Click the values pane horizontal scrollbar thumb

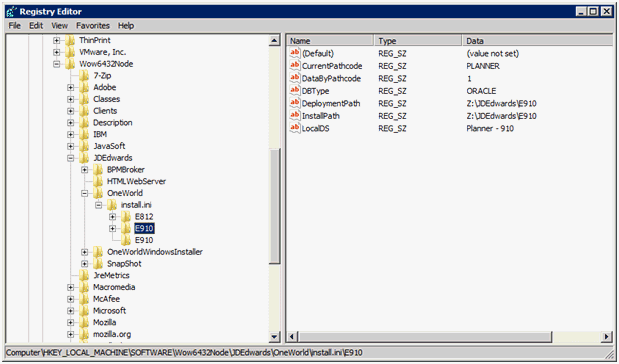(425, 337)
